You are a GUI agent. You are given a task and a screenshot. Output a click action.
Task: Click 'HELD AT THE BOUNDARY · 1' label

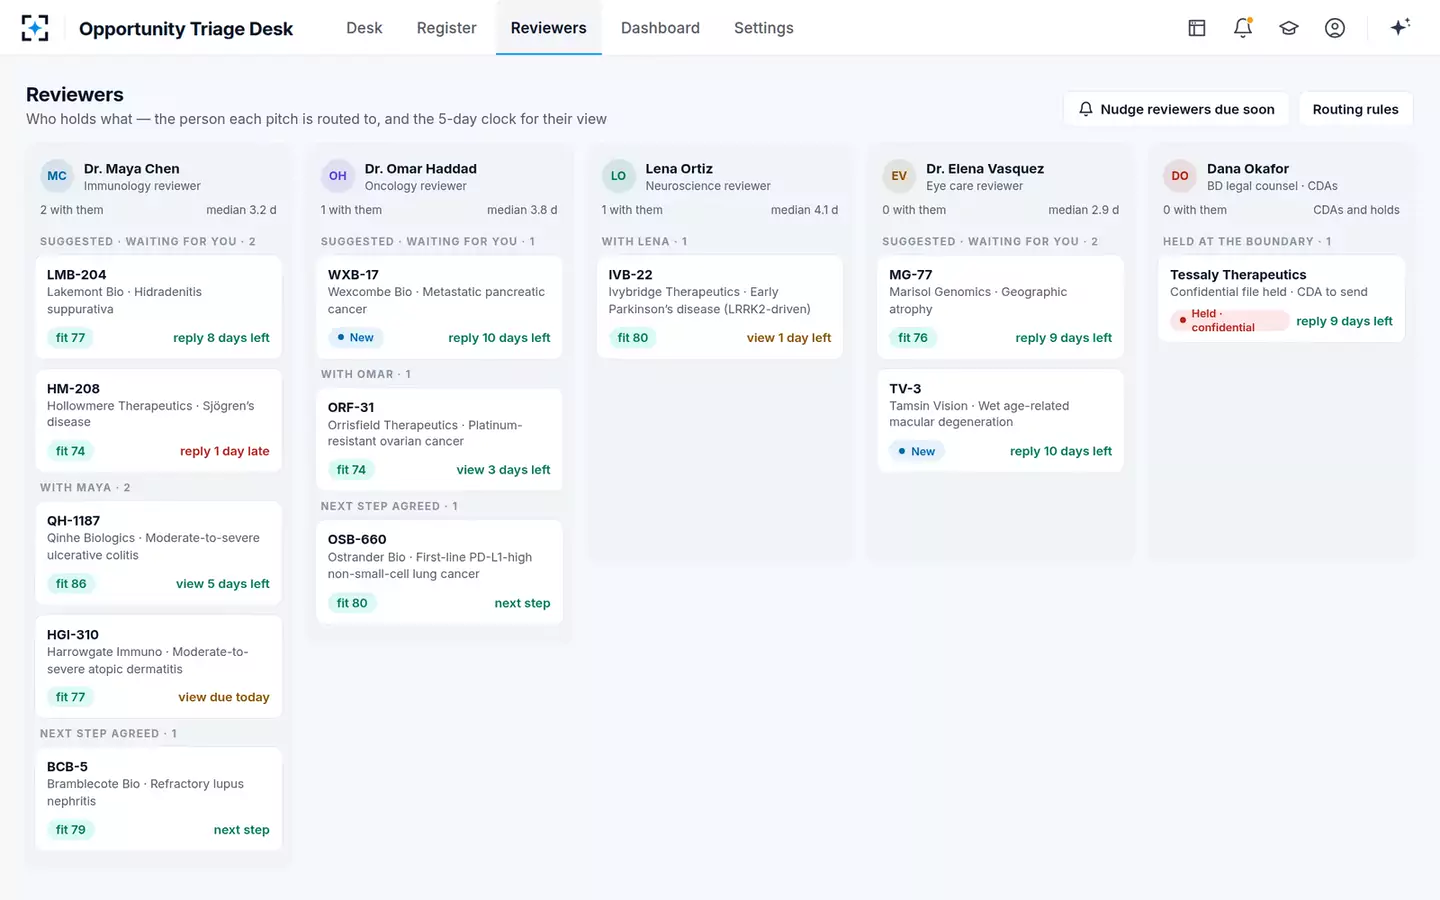(x=1247, y=242)
